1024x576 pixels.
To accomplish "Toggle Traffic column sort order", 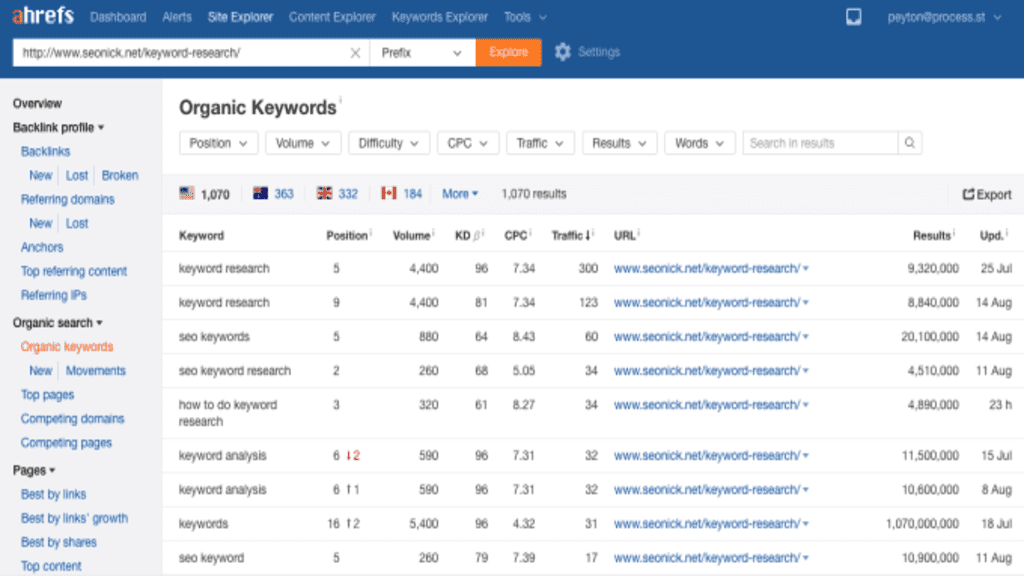I will [x=572, y=235].
